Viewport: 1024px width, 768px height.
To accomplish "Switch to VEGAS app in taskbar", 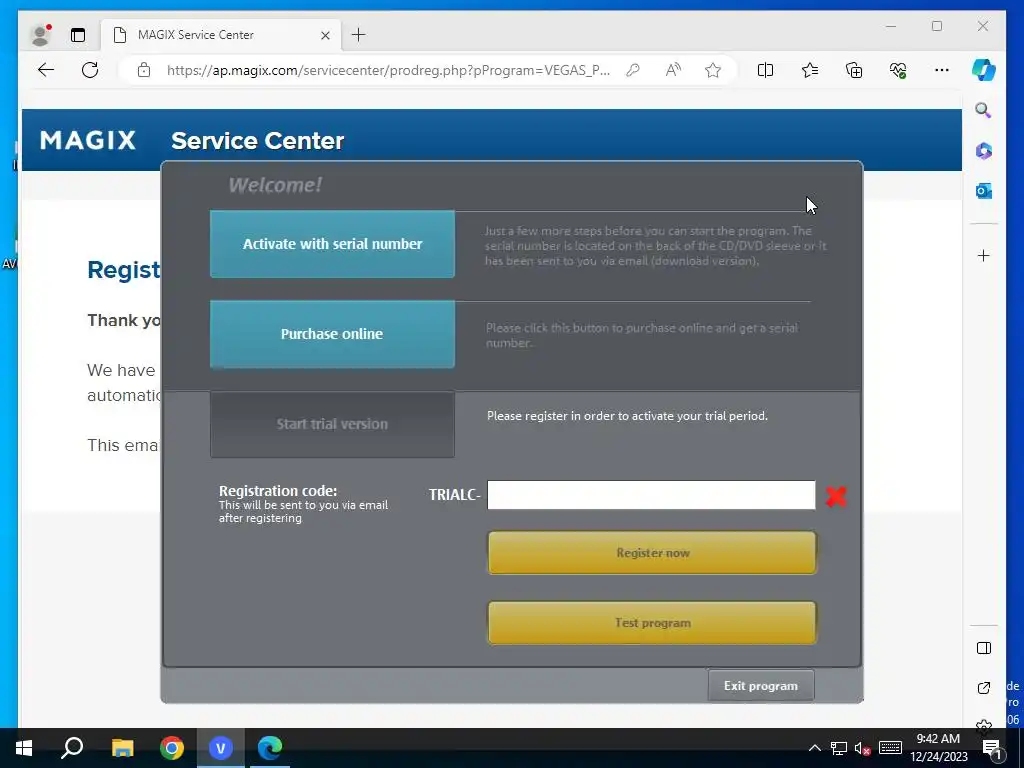I will pos(221,748).
